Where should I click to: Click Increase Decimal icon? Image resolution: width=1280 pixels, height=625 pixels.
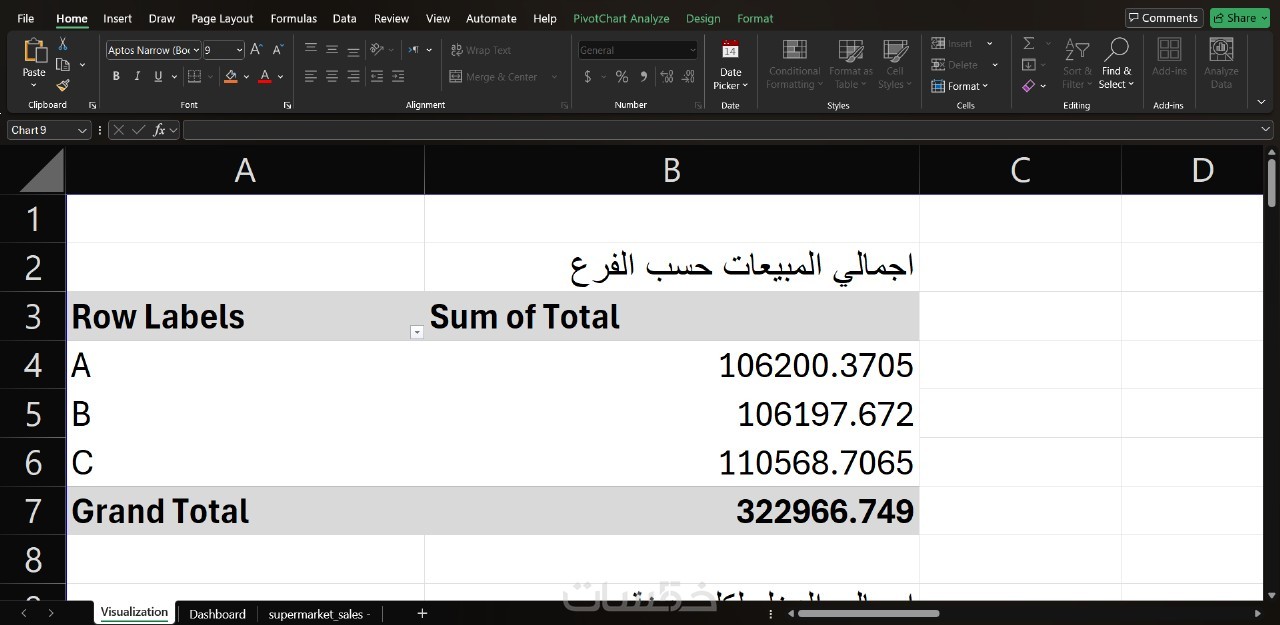click(x=667, y=77)
